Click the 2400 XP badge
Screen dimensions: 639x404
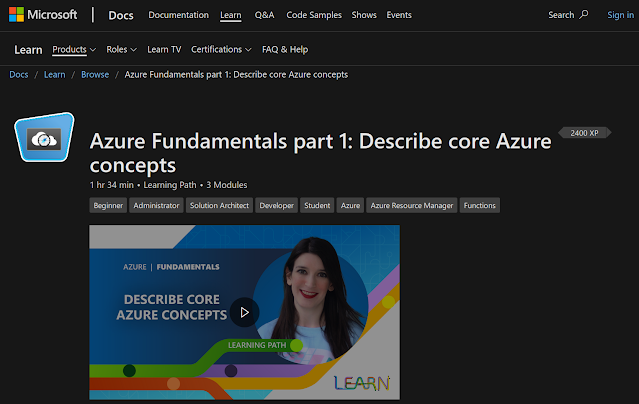(584, 133)
